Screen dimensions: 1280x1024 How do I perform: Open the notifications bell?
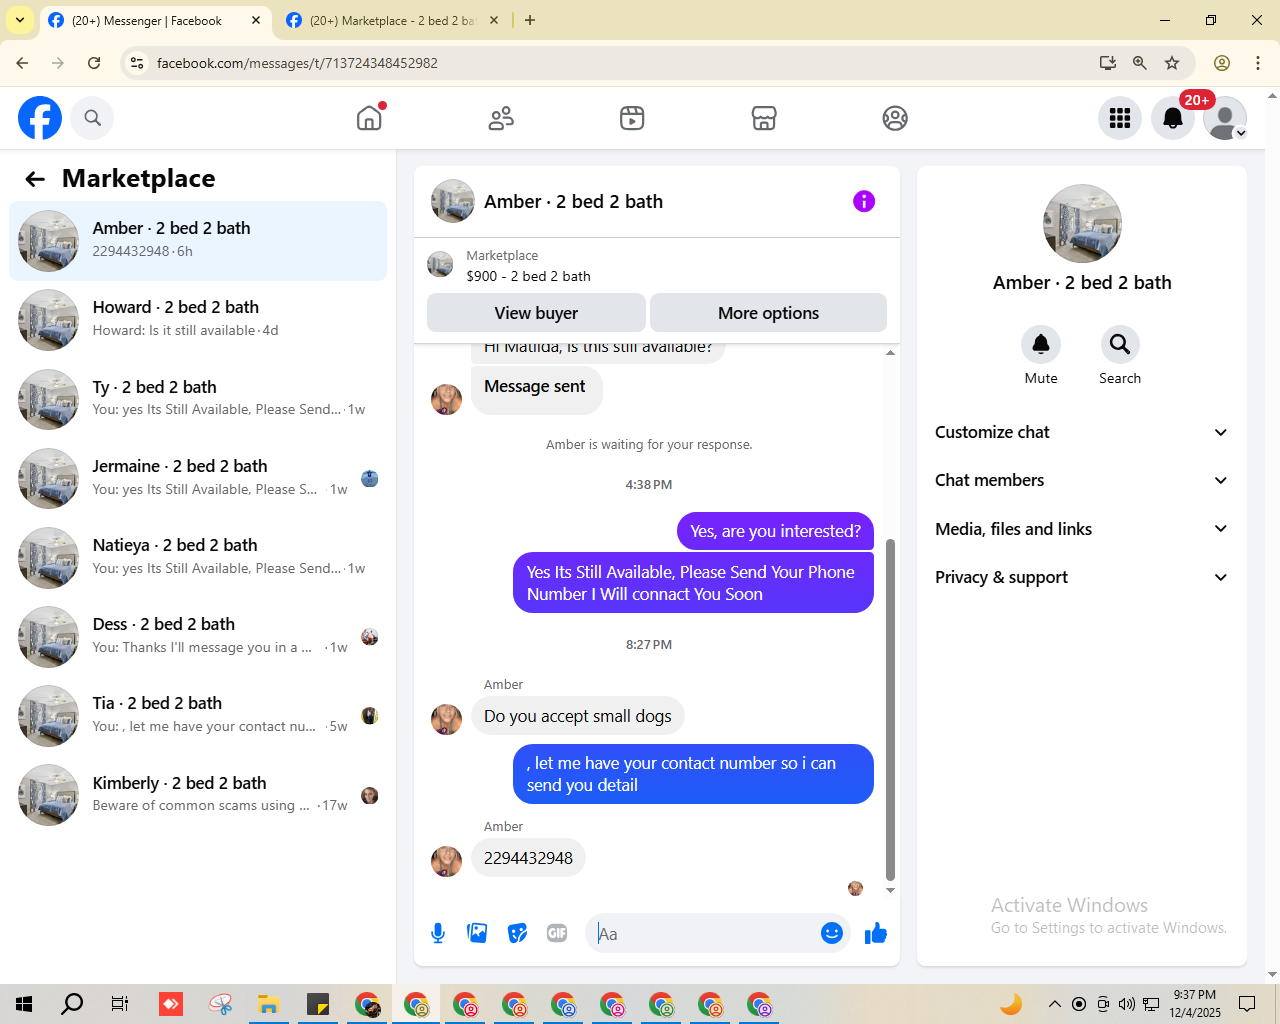pyautogui.click(x=1173, y=118)
